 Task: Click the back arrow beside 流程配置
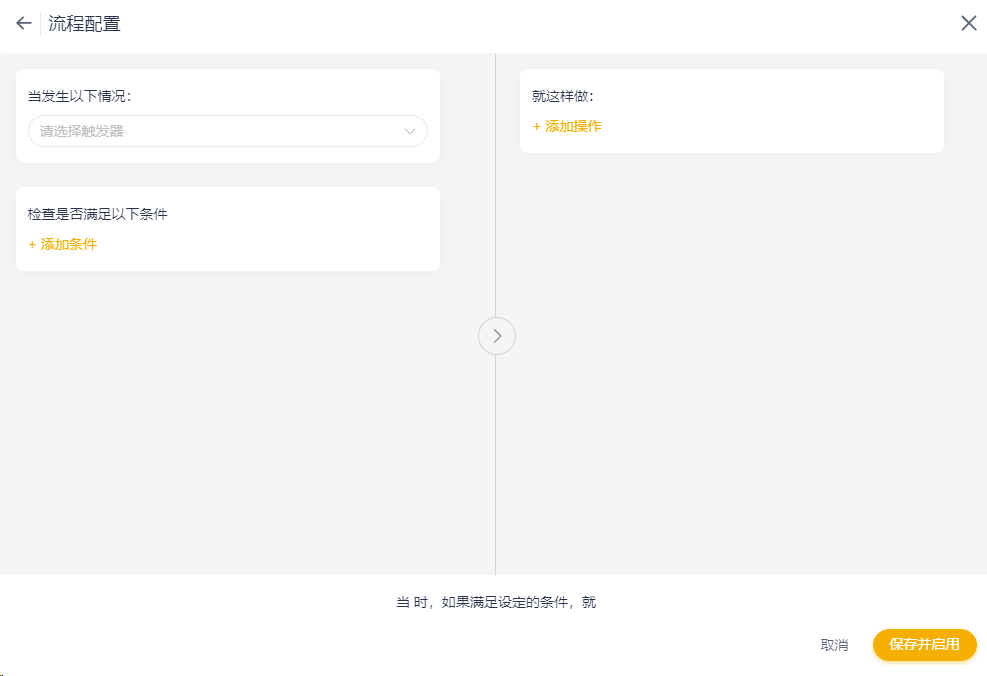point(24,23)
